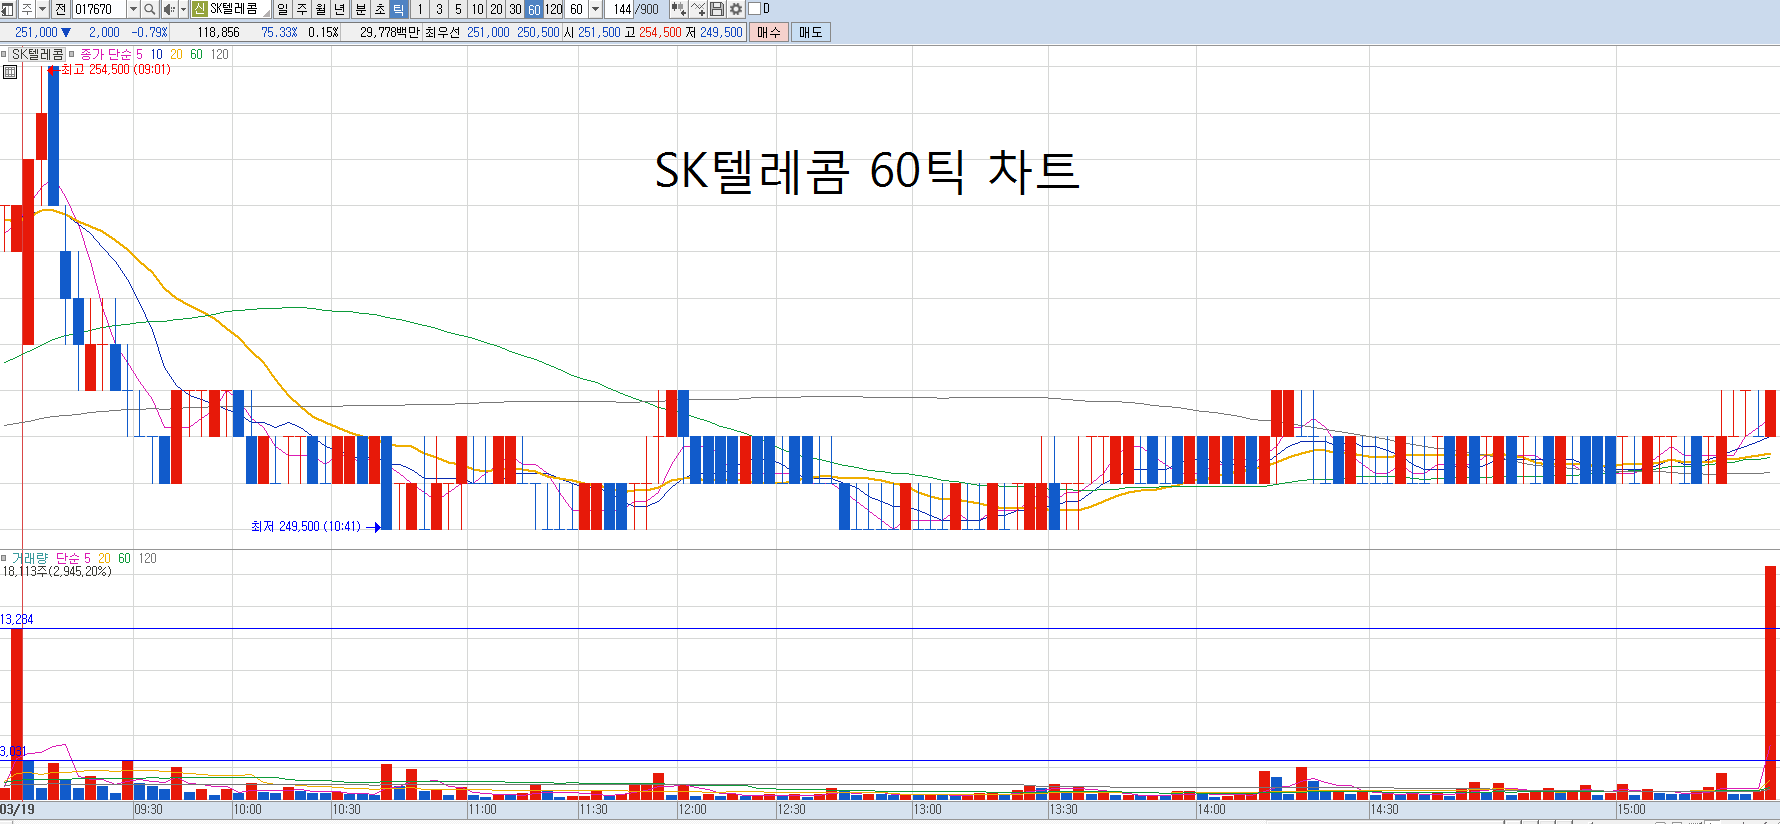Select the highlighted interval 60 button
This screenshot has width=1780, height=824.
[534, 9]
